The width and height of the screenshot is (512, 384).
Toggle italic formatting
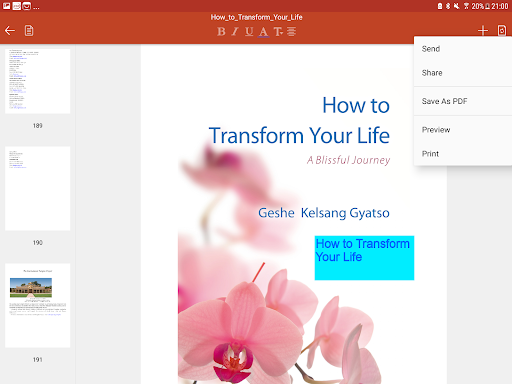[235, 31]
